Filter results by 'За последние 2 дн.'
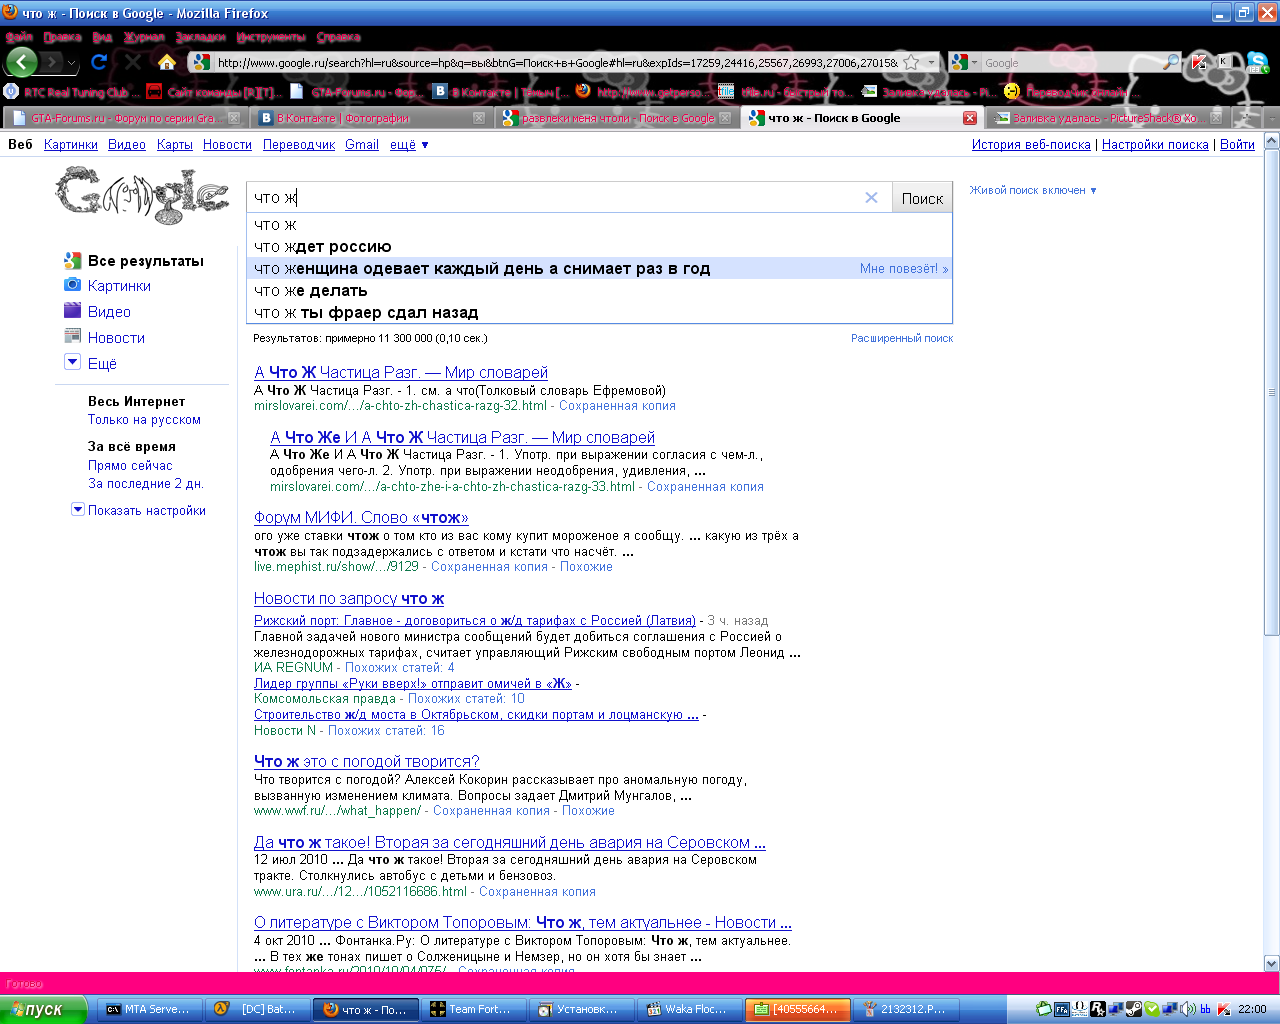The height and width of the screenshot is (1024, 1280). click(x=145, y=484)
